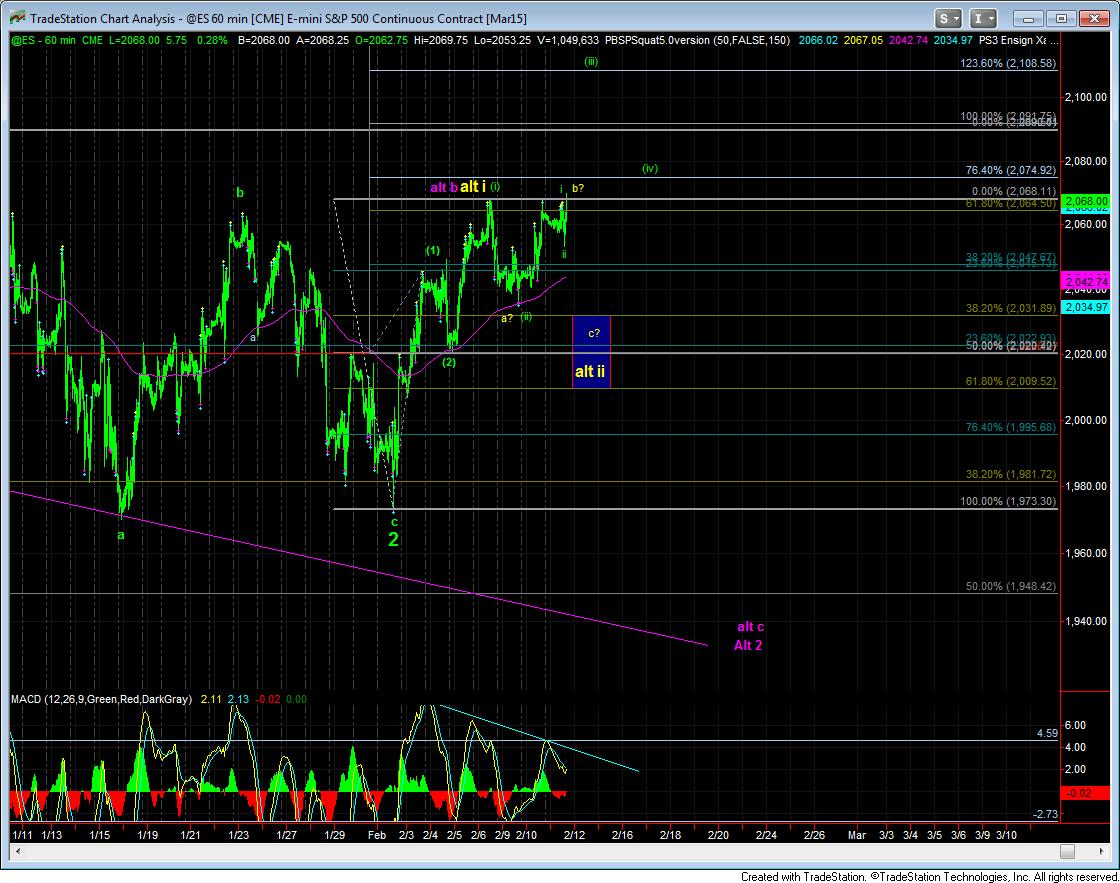Select the green '(2)' wave label

point(449,362)
